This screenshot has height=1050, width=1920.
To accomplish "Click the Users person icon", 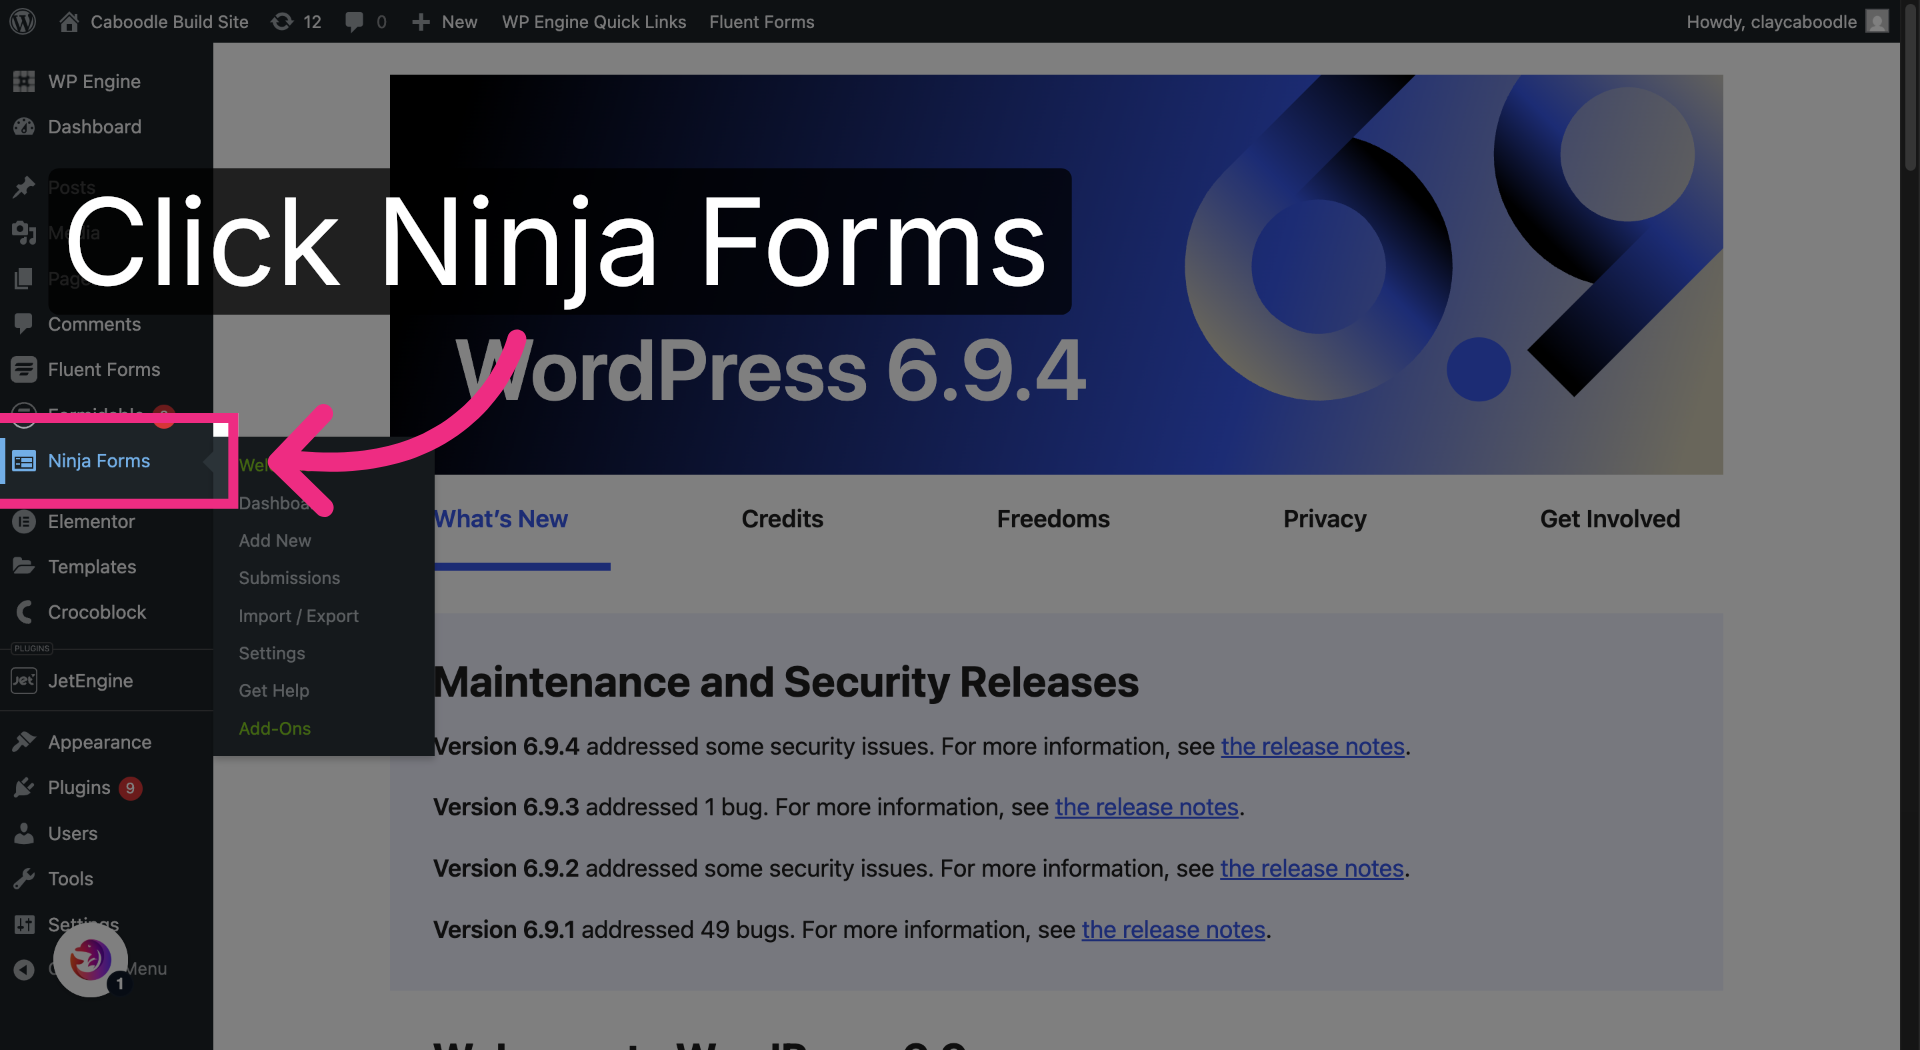I will [x=24, y=833].
